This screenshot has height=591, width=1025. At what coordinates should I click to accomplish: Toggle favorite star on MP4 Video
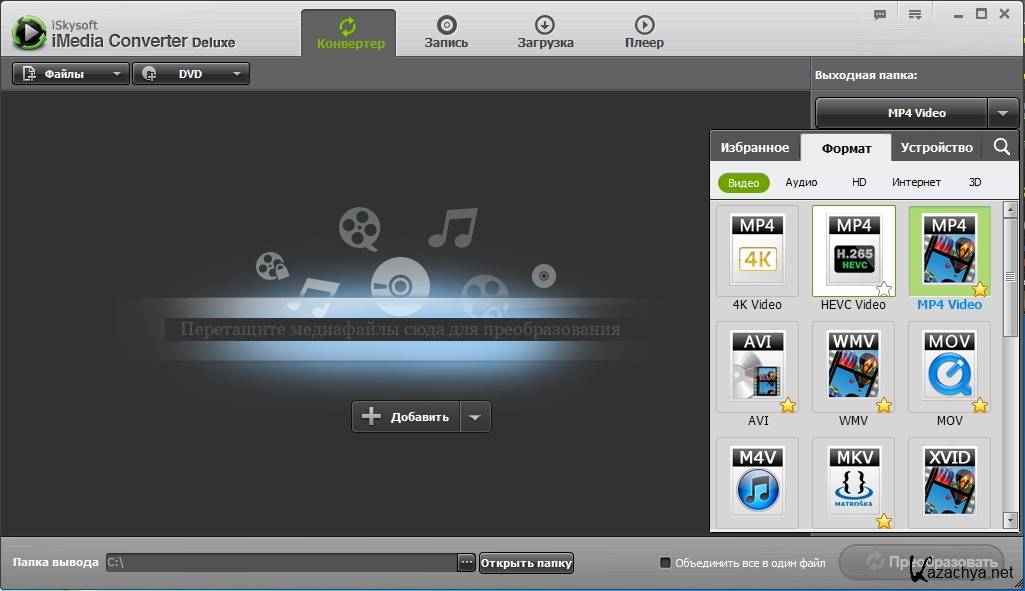(x=979, y=289)
